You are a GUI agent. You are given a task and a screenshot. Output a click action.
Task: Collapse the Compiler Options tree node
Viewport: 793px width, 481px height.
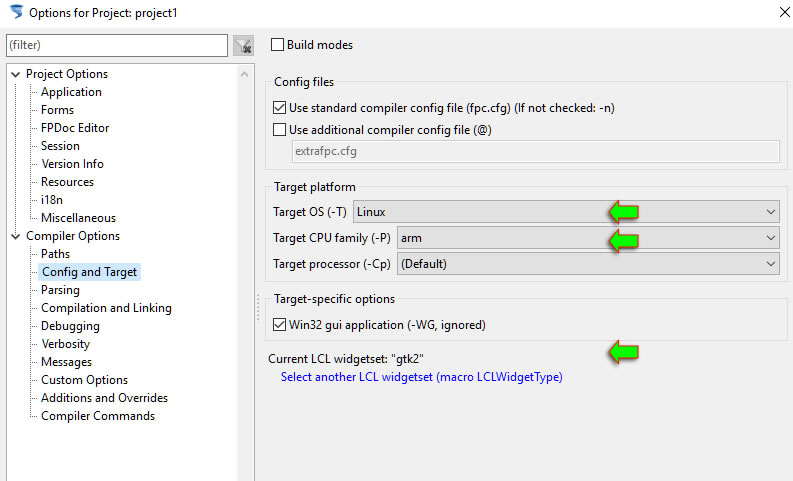click(x=16, y=236)
